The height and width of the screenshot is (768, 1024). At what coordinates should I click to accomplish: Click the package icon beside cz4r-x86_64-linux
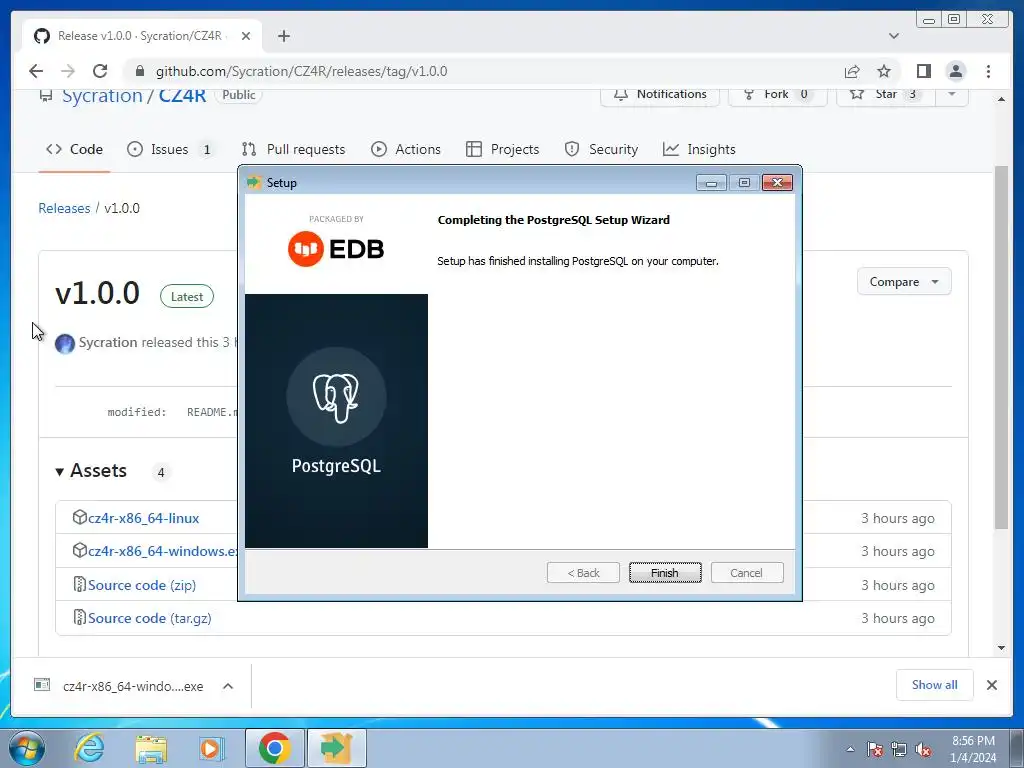point(79,517)
